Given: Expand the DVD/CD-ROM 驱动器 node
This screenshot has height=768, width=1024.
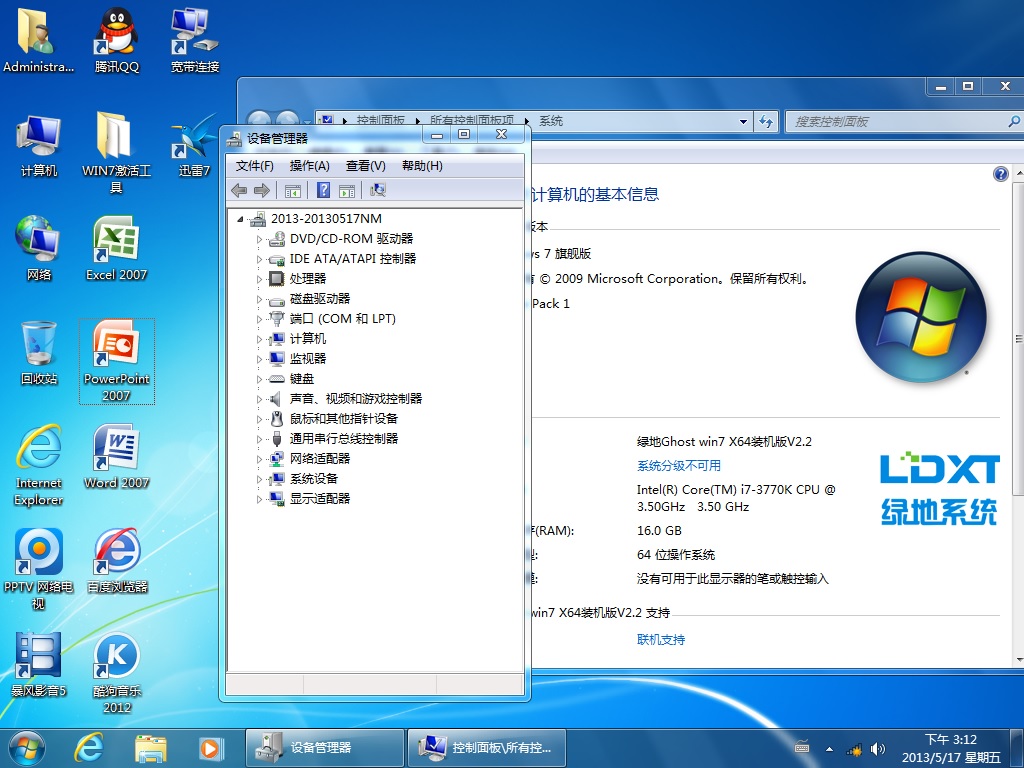Looking at the screenshot, I should [x=259, y=240].
